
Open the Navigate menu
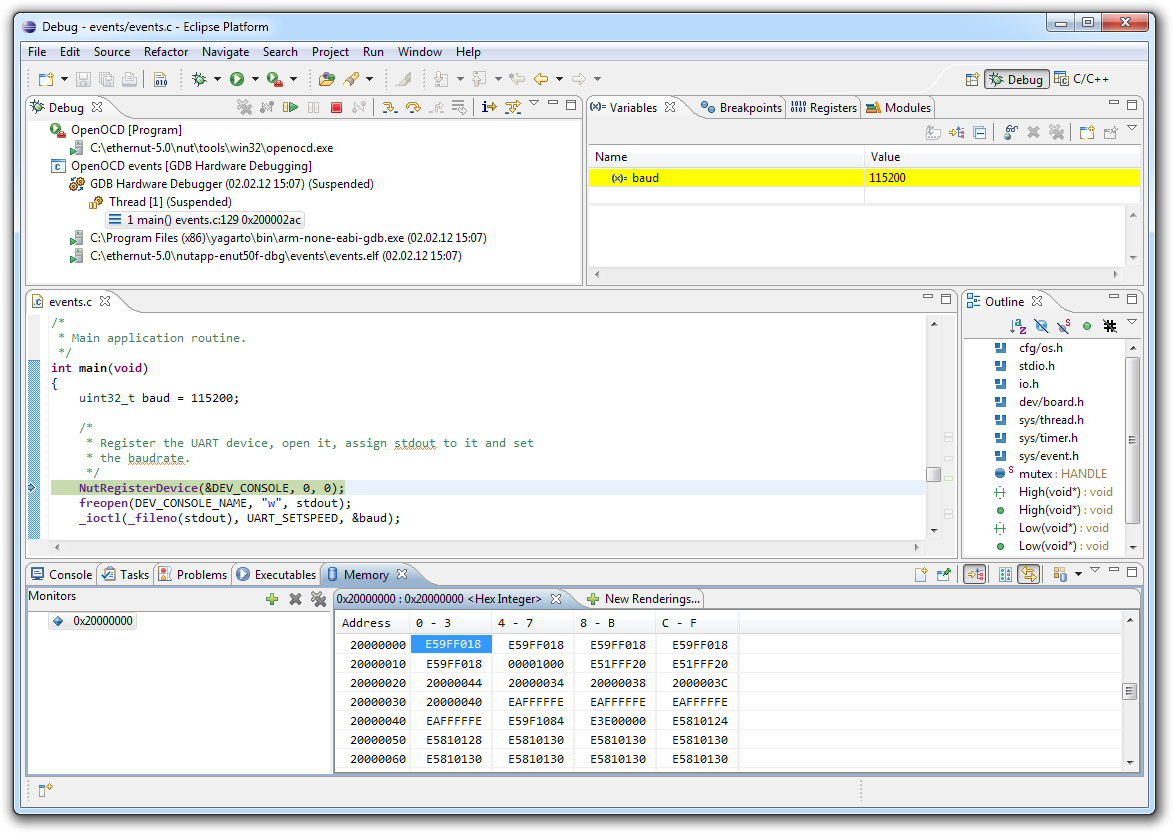225,52
